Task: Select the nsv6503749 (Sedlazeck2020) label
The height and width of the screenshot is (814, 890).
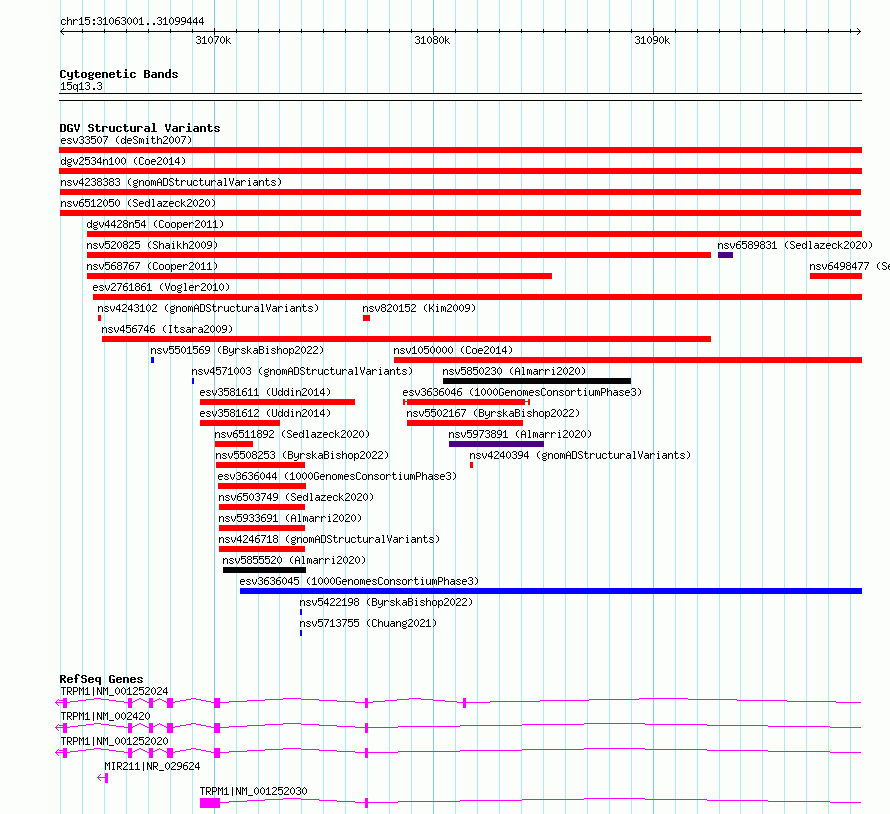Action: point(296,497)
